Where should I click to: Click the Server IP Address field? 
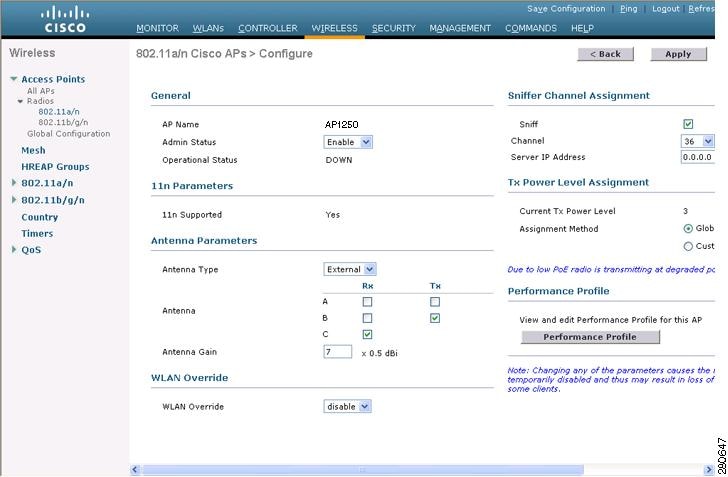[x=697, y=157]
